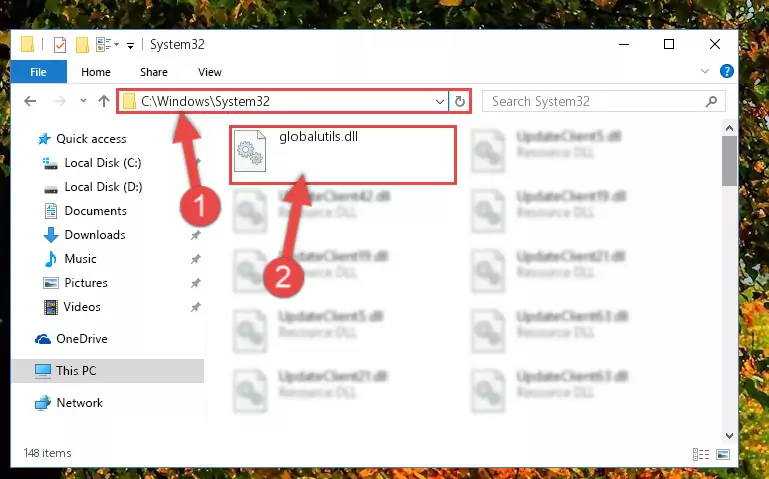Select the globalutils.dll file
The width and height of the screenshot is (769, 479).
343,155
